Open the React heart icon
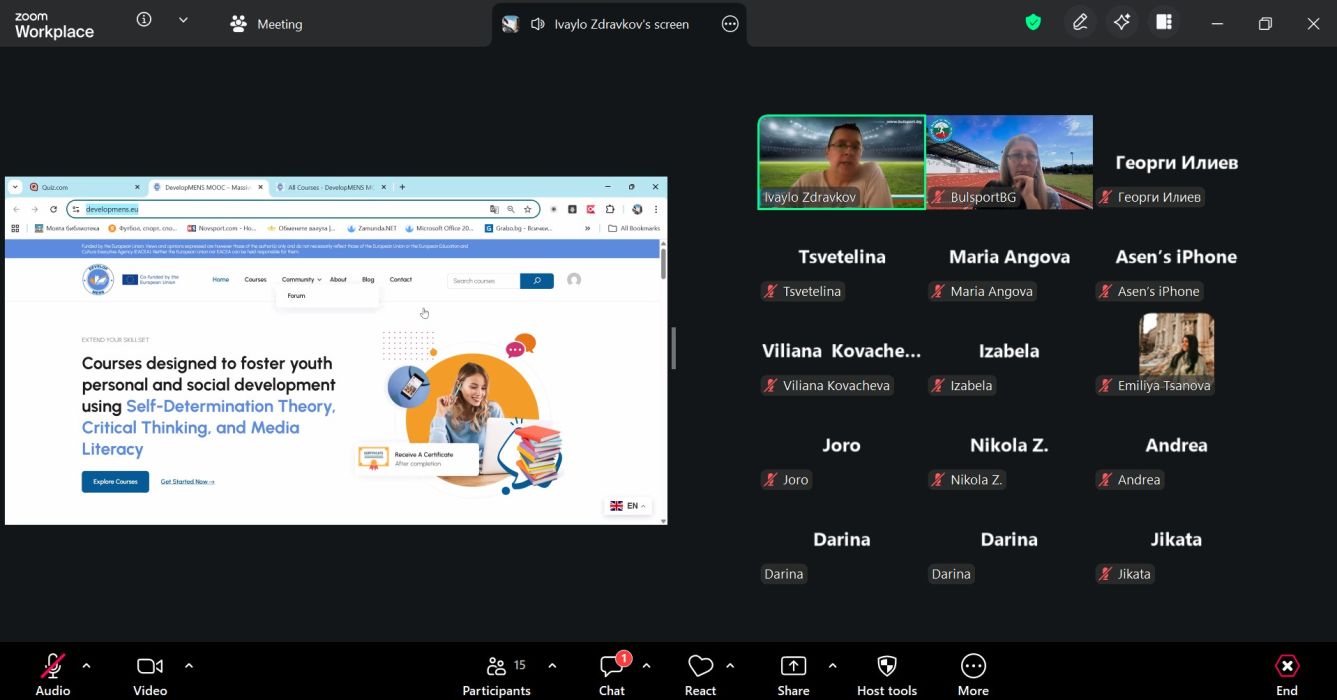Screen dimensions: 1337x700 coord(700,674)
